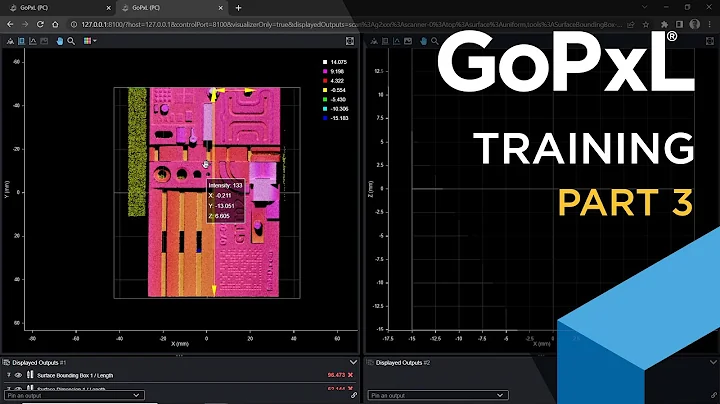720x404 pixels.
Task: Toggle visibility of Surface Bounding Box 1 / Length
Action: coord(18,375)
